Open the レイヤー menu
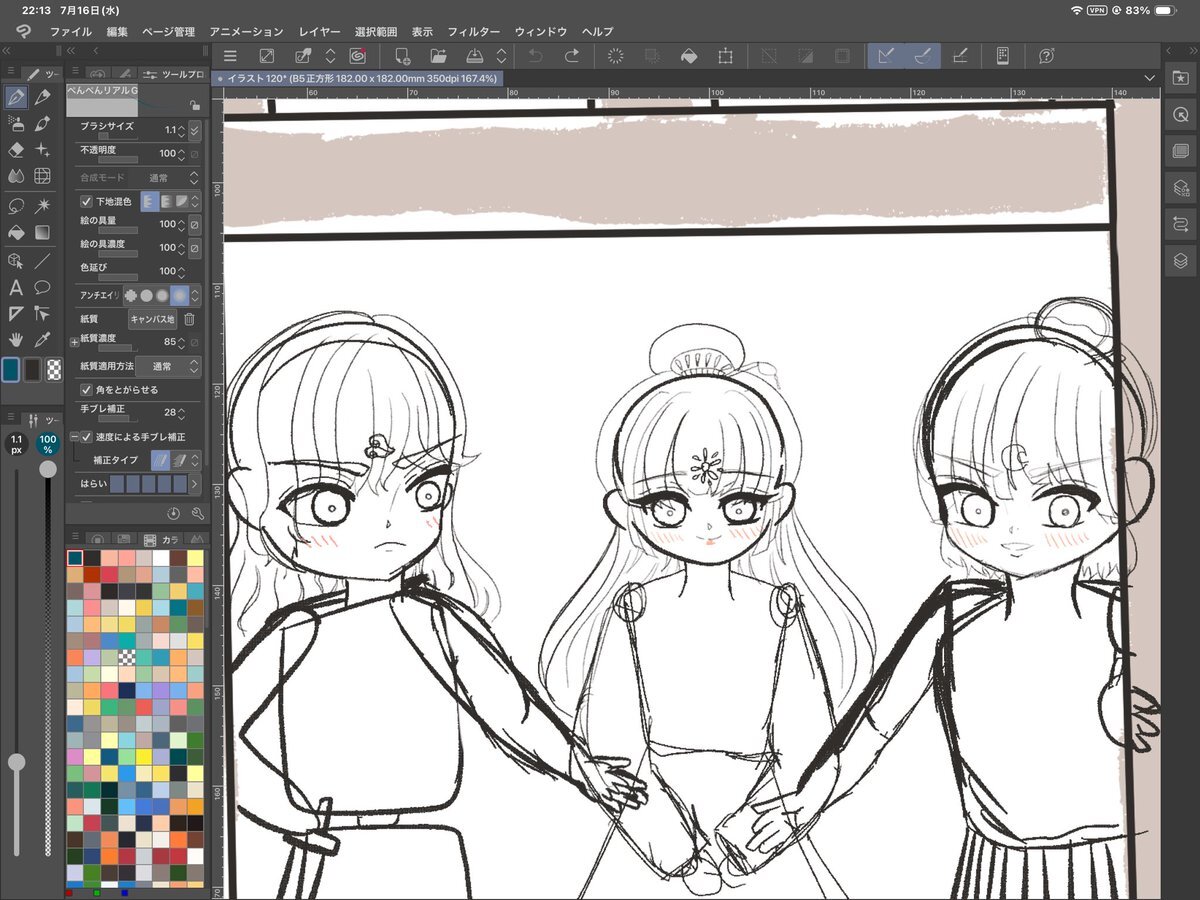The width and height of the screenshot is (1200, 900). click(x=319, y=32)
